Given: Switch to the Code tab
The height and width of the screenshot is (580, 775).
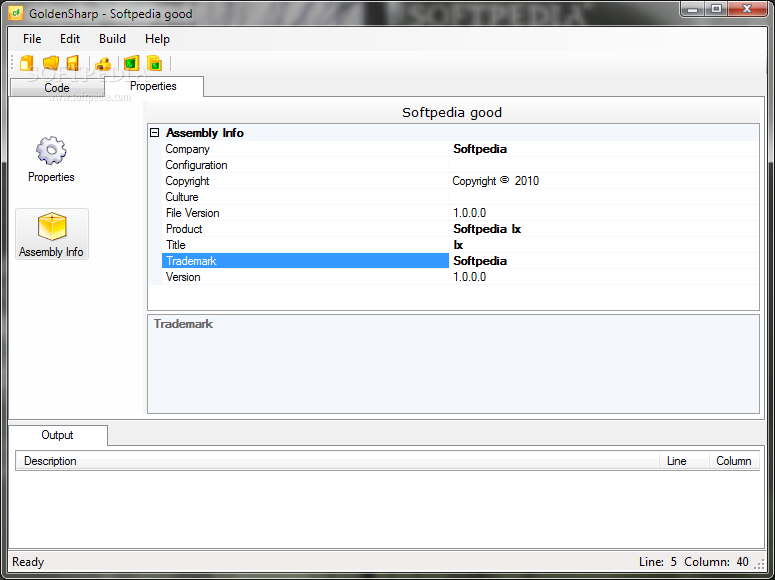Looking at the screenshot, I should 57,88.
